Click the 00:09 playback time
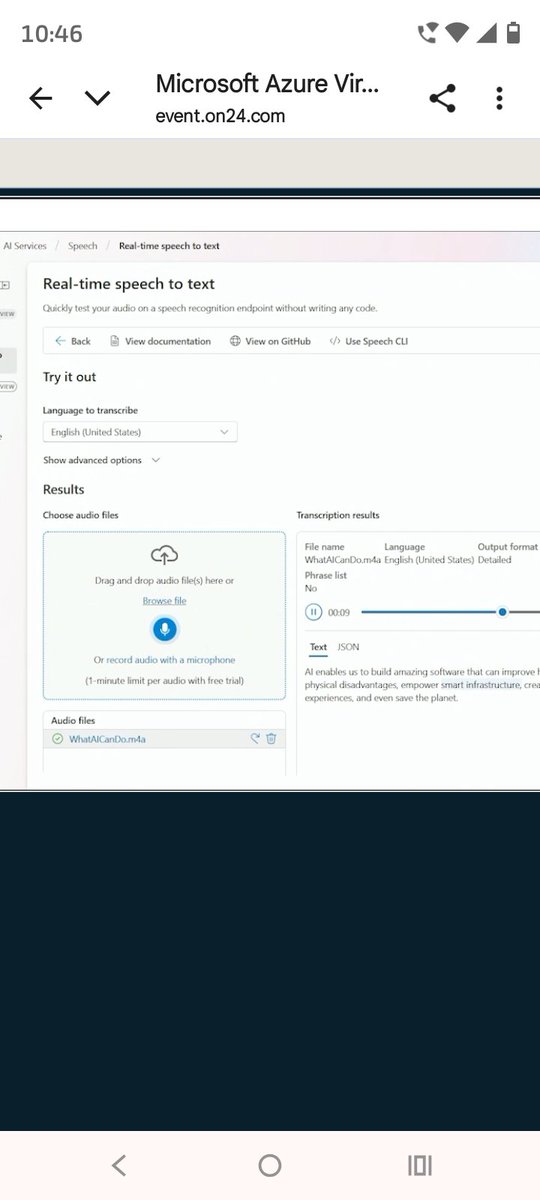 [339, 612]
